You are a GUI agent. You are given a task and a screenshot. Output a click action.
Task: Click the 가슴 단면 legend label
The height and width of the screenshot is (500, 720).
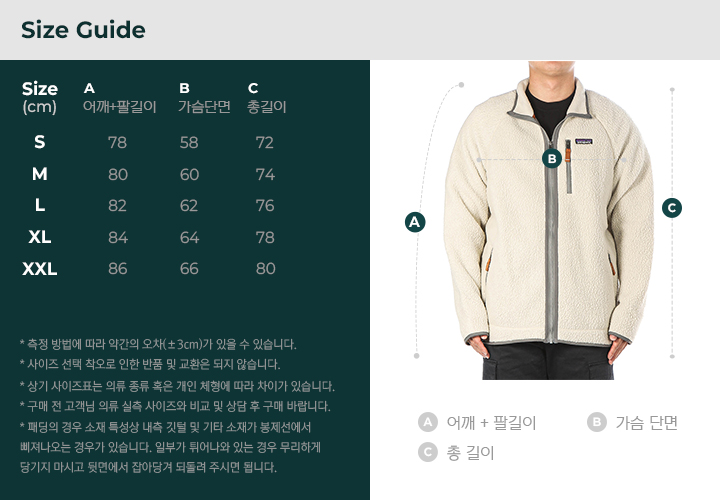click(x=647, y=422)
